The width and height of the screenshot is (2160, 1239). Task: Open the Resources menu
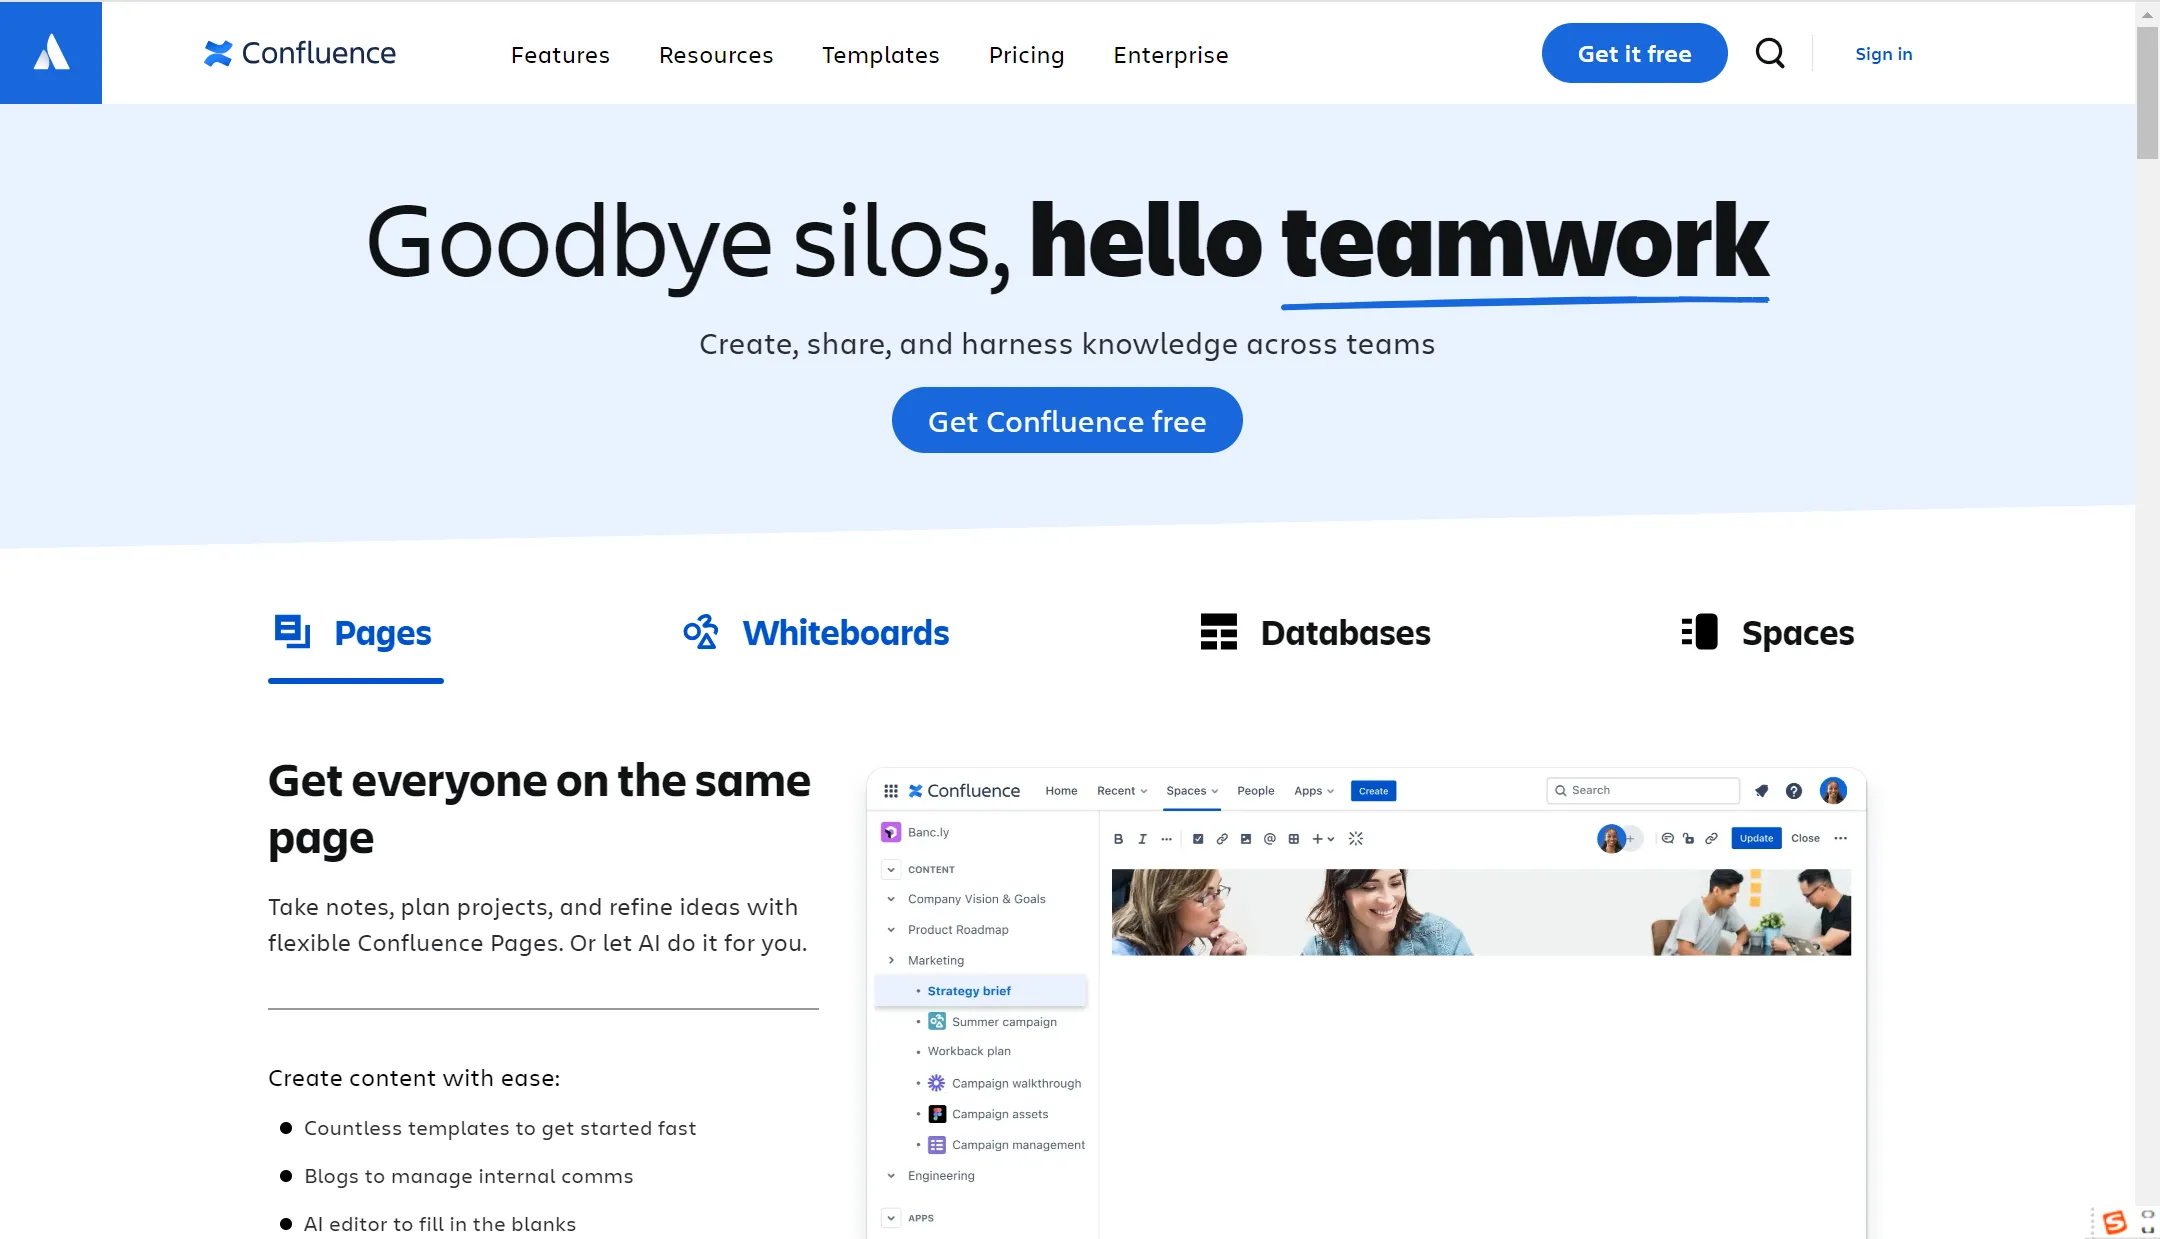click(x=716, y=55)
